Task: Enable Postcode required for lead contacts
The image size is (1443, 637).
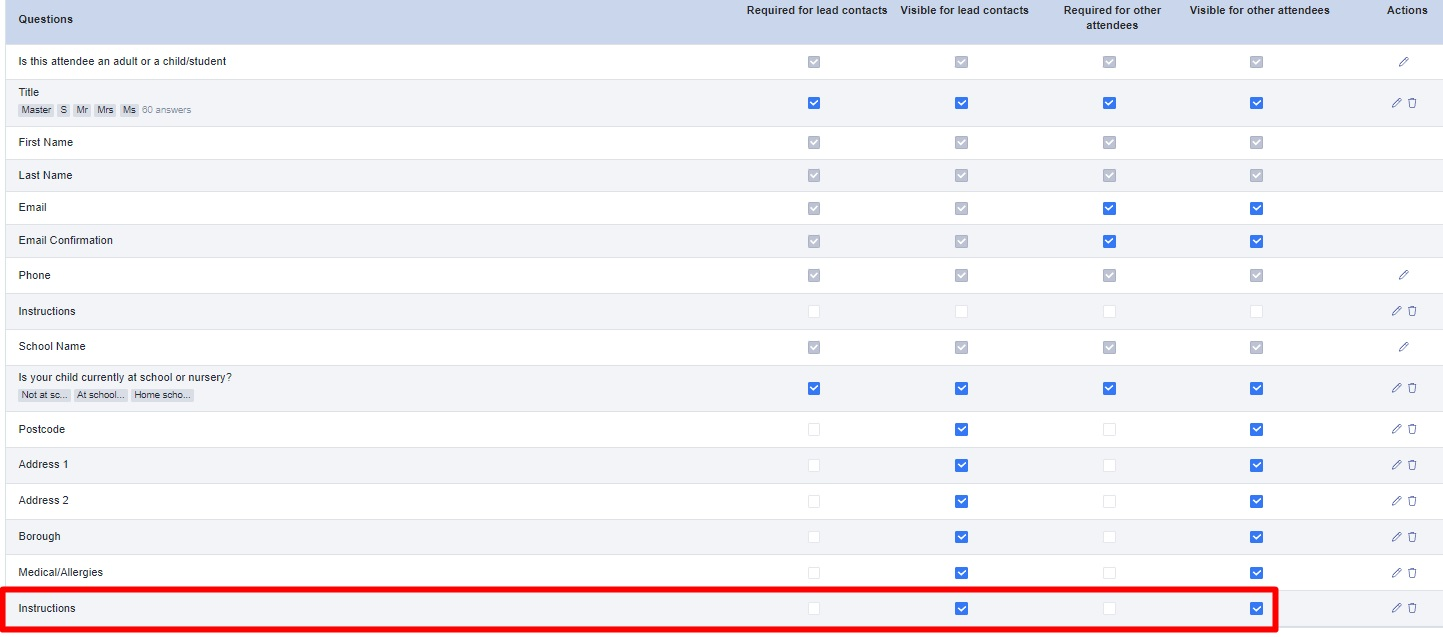Action: pyautogui.click(x=814, y=429)
